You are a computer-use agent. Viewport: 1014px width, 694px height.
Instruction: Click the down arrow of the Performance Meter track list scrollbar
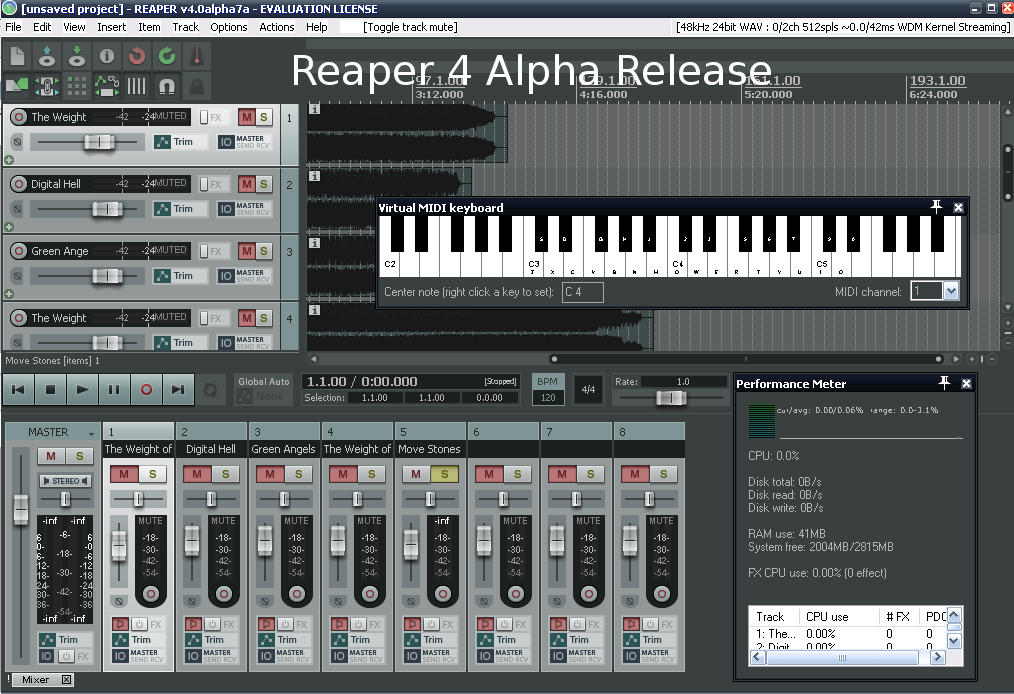click(x=953, y=640)
